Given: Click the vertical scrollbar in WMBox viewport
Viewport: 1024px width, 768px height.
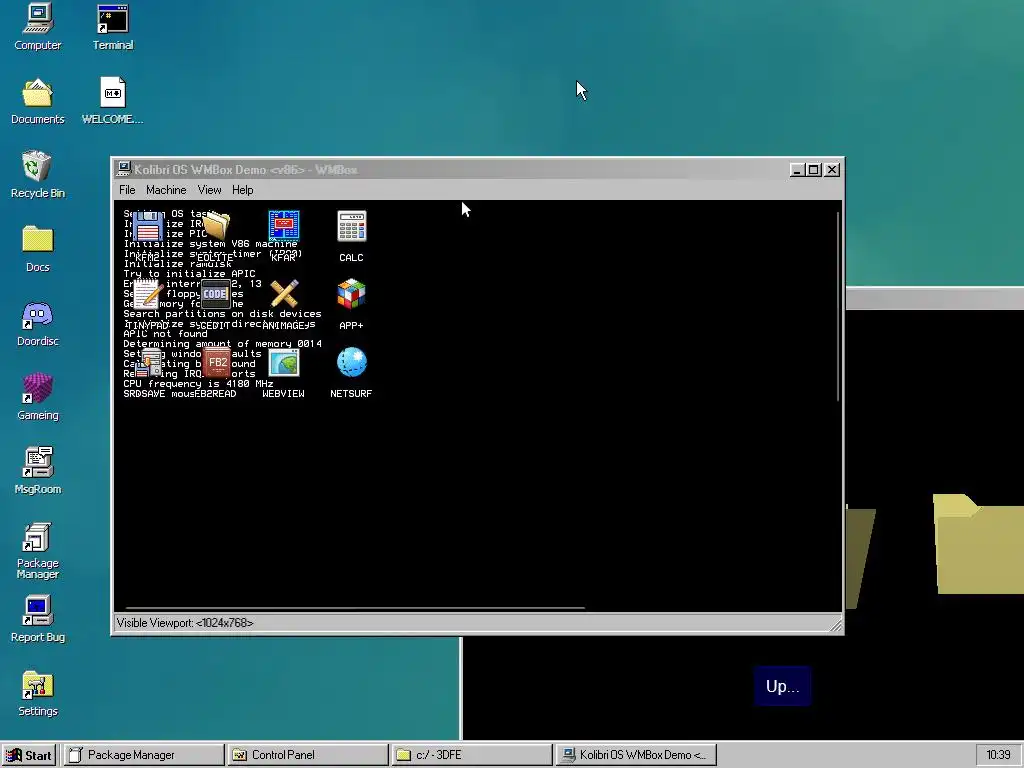Looking at the screenshot, I should [x=838, y=306].
